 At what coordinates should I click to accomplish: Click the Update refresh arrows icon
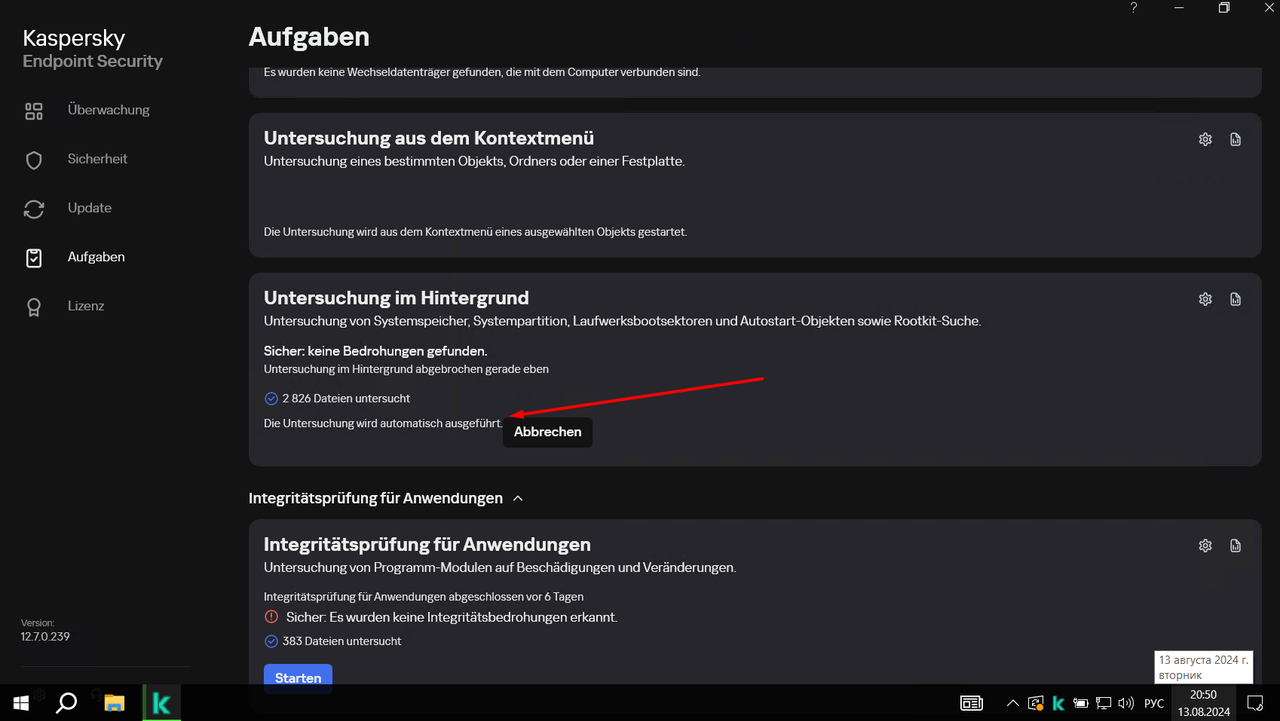click(x=34, y=209)
